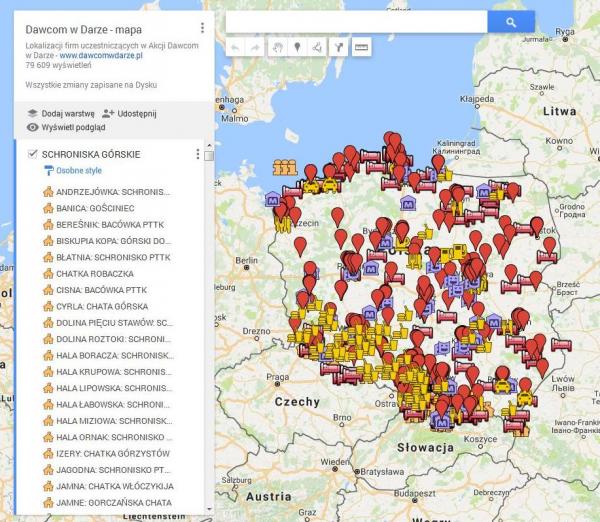This screenshot has width=600, height=522.
Task: Select BEREŚNIK: BACÓWKA PTTK entry
Action: coord(110,225)
